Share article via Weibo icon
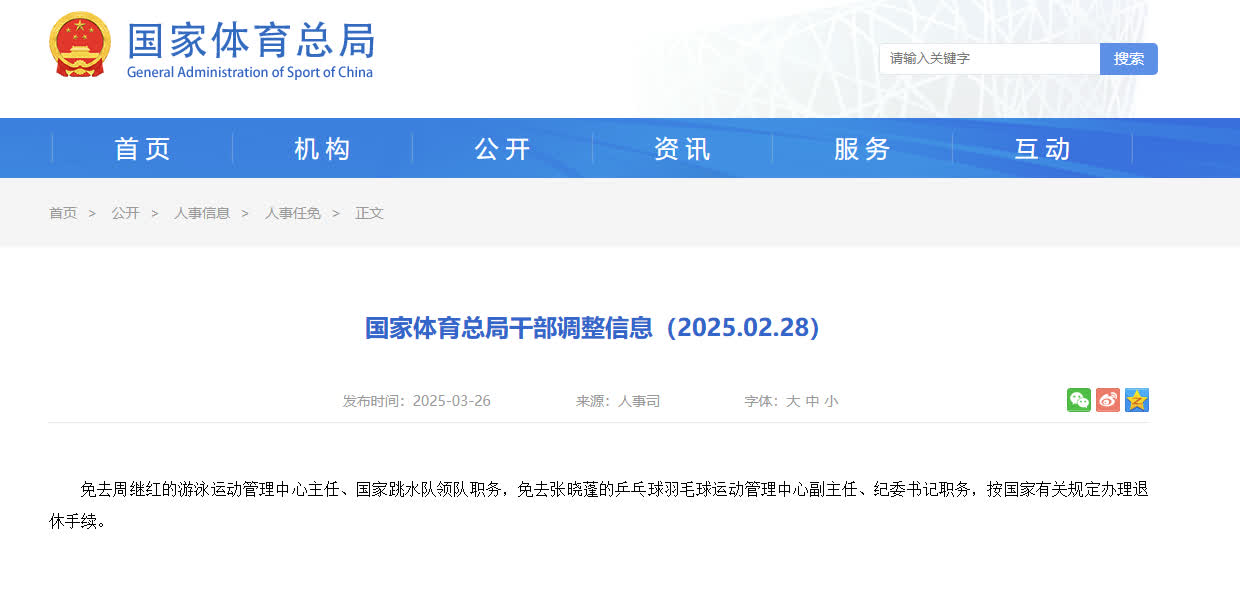This screenshot has height=591, width=1240. (x=1108, y=400)
